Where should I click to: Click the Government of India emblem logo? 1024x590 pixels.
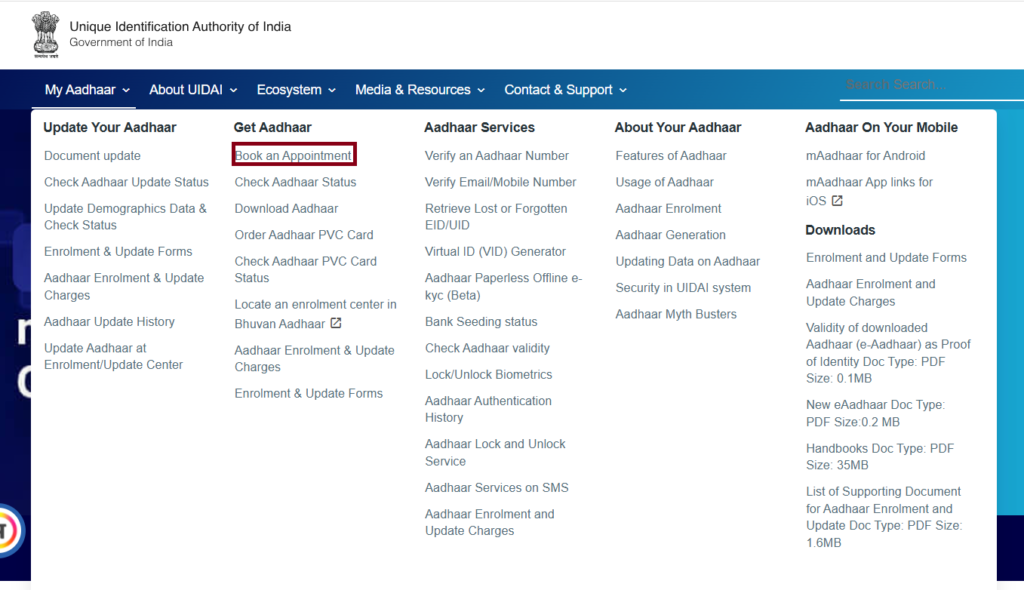coord(46,35)
